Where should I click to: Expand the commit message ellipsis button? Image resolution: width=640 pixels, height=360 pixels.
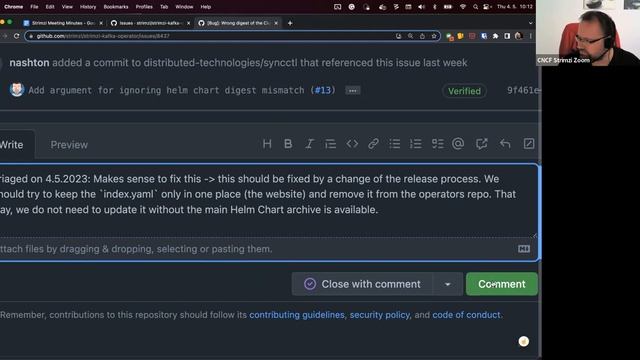point(353,91)
